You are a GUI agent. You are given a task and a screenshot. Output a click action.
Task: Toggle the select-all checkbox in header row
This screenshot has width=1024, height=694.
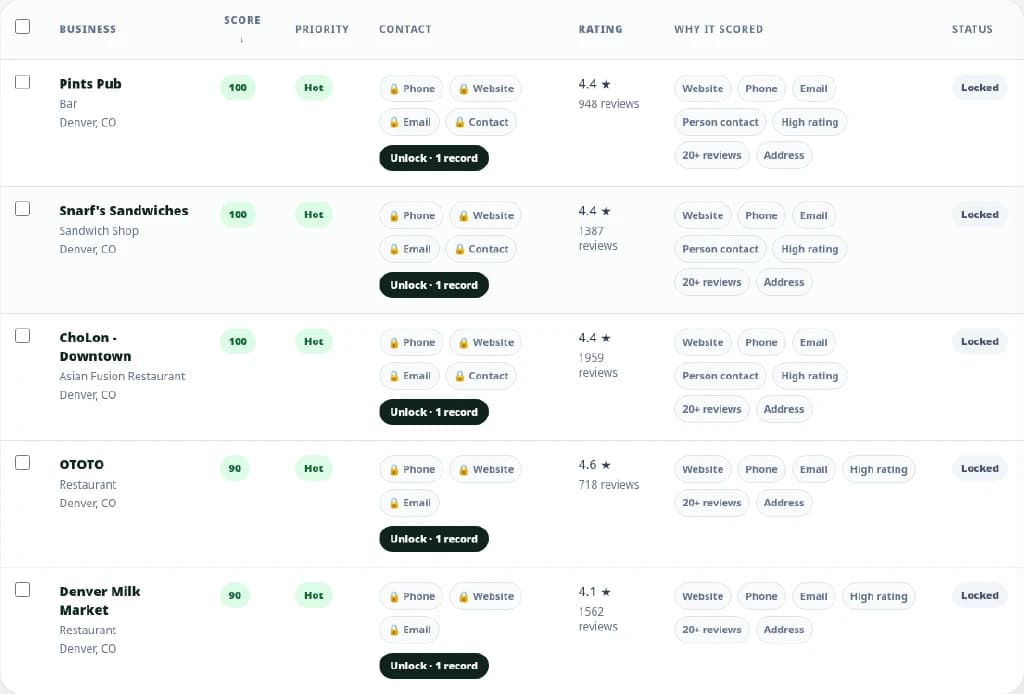pyautogui.click(x=22, y=26)
